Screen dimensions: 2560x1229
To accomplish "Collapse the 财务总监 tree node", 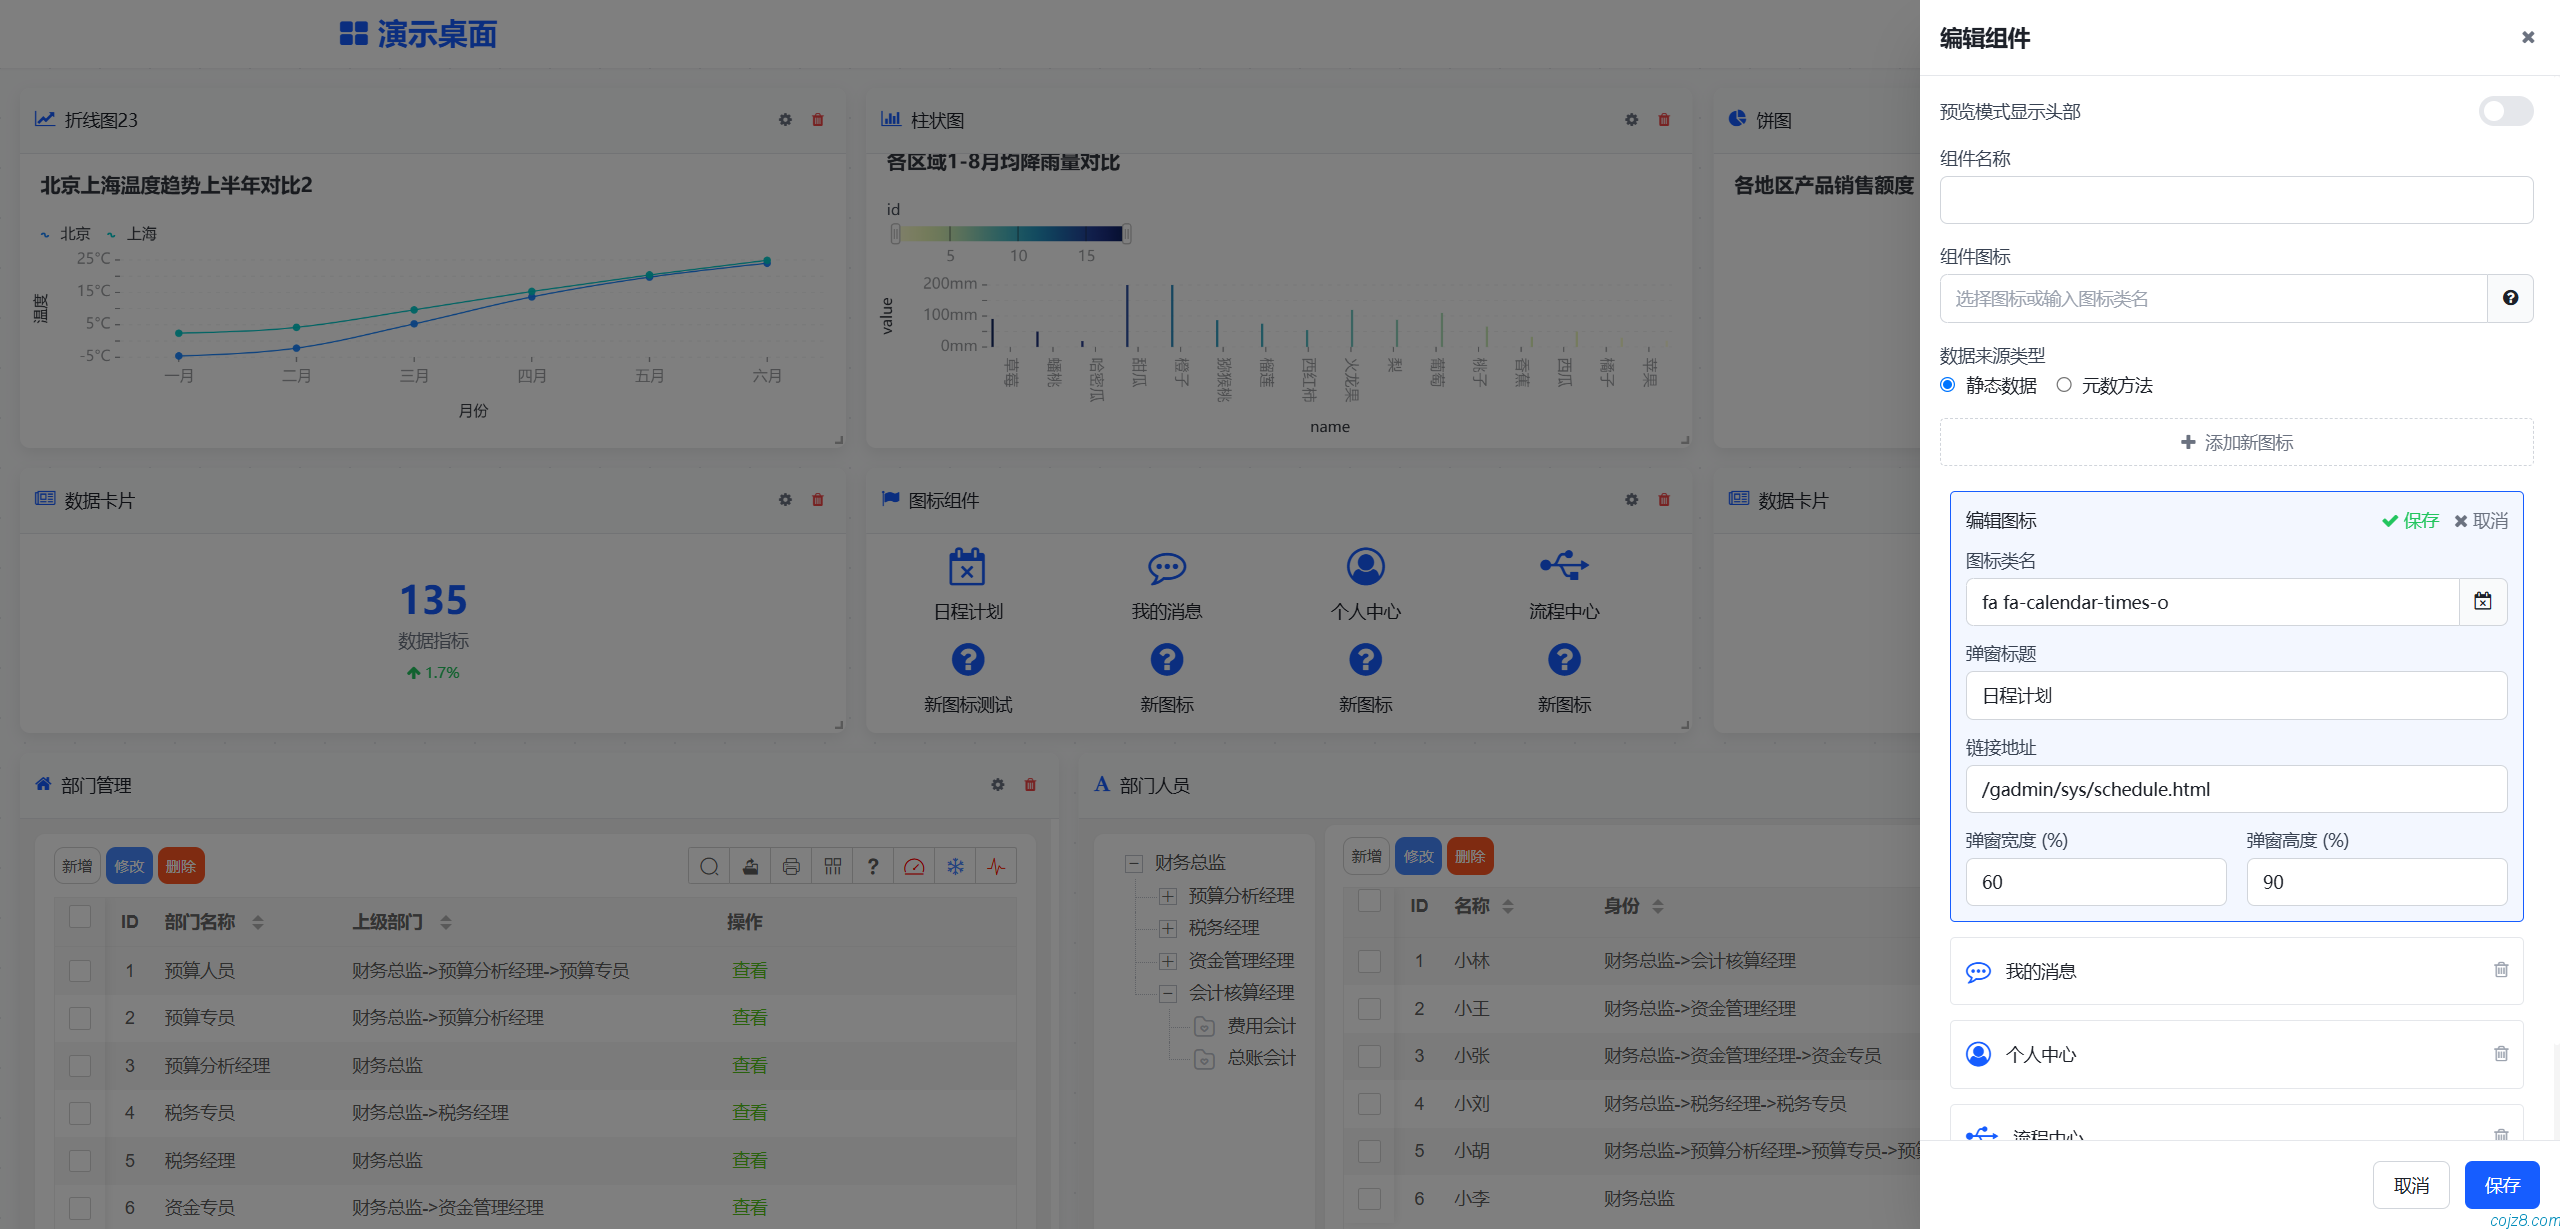I will (1133, 862).
